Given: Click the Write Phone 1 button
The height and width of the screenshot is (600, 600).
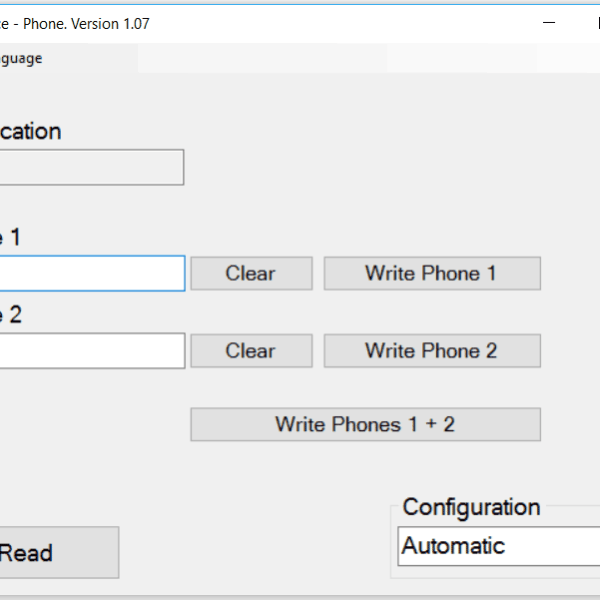Looking at the screenshot, I should coord(432,273).
